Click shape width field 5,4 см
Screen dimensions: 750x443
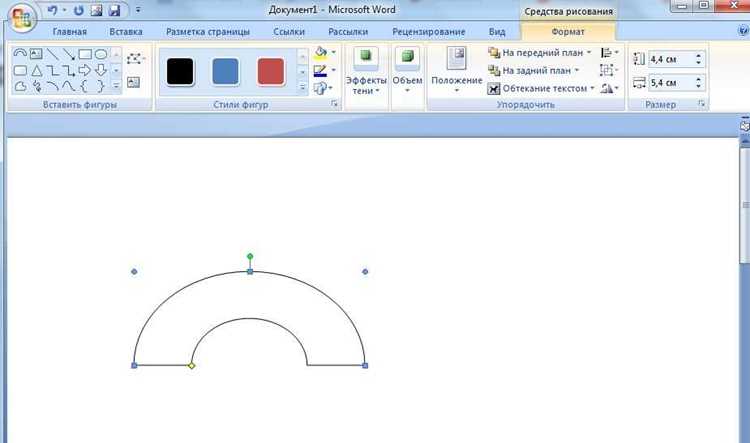pos(671,83)
